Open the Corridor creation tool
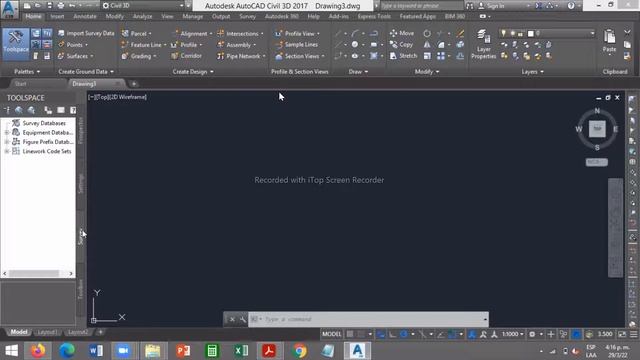The image size is (640, 360). (x=186, y=56)
